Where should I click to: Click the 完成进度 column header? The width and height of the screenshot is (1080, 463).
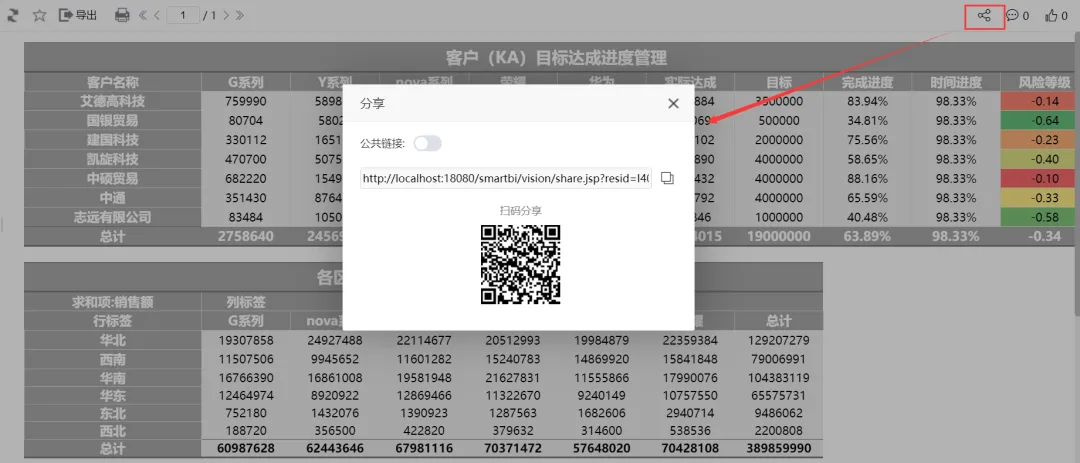coord(867,82)
